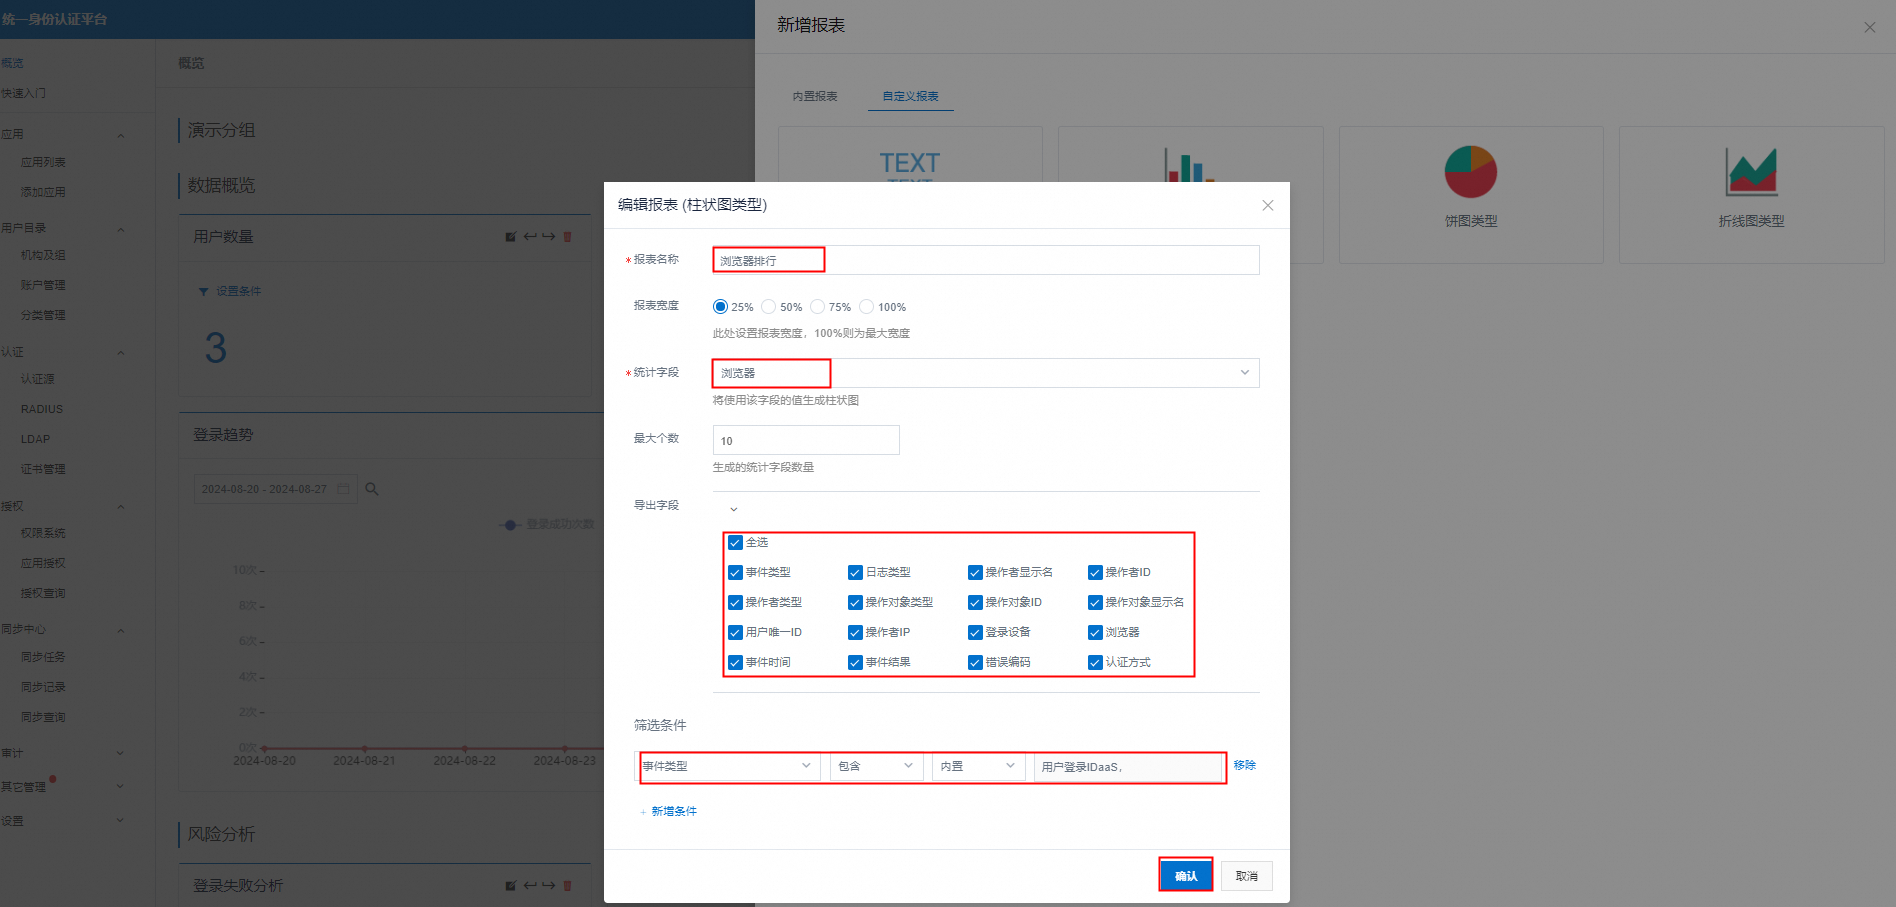Click the 移除 link on filter row
Screen dimensions: 1896x907
coord(1244,765)
